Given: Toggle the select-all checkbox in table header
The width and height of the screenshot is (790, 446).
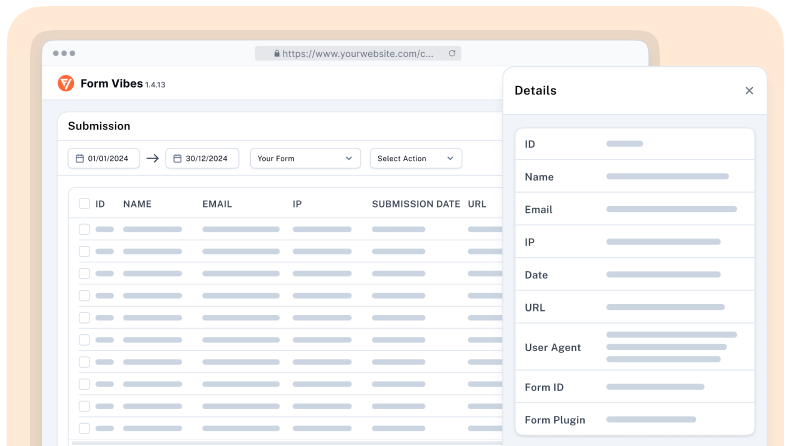Looking at the screenshot, I should 84,204.
